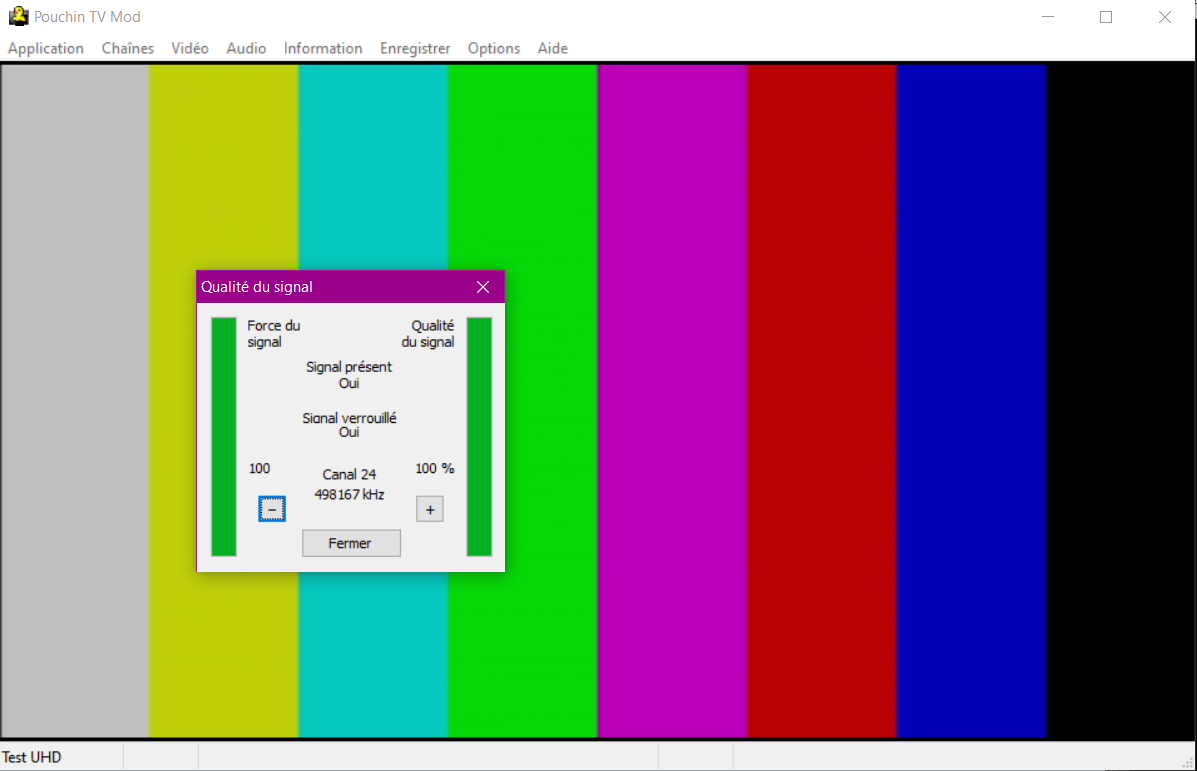The width and height of the screenshot is (1197, 771).
Task: Maximize the Pouchin TV Mod window
Action: [x=1106, y=17]
